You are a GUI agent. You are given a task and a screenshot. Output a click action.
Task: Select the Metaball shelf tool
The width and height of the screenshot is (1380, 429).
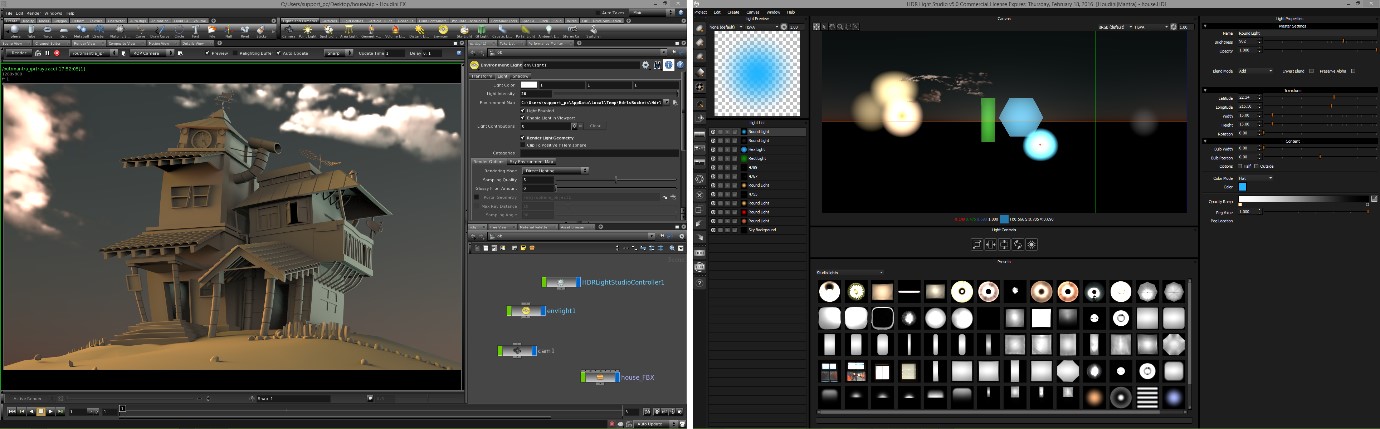[81, 31]
